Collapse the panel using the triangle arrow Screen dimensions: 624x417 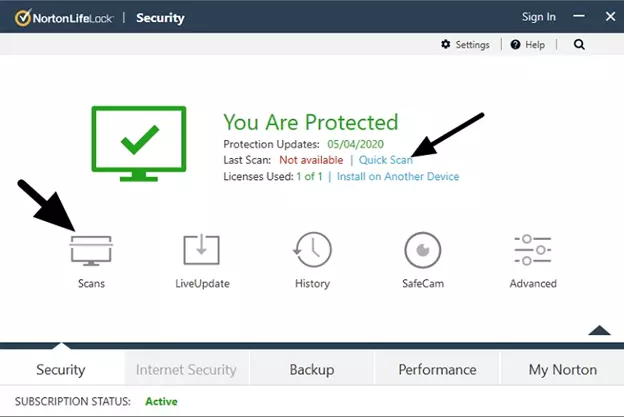(x=598, y=330)
